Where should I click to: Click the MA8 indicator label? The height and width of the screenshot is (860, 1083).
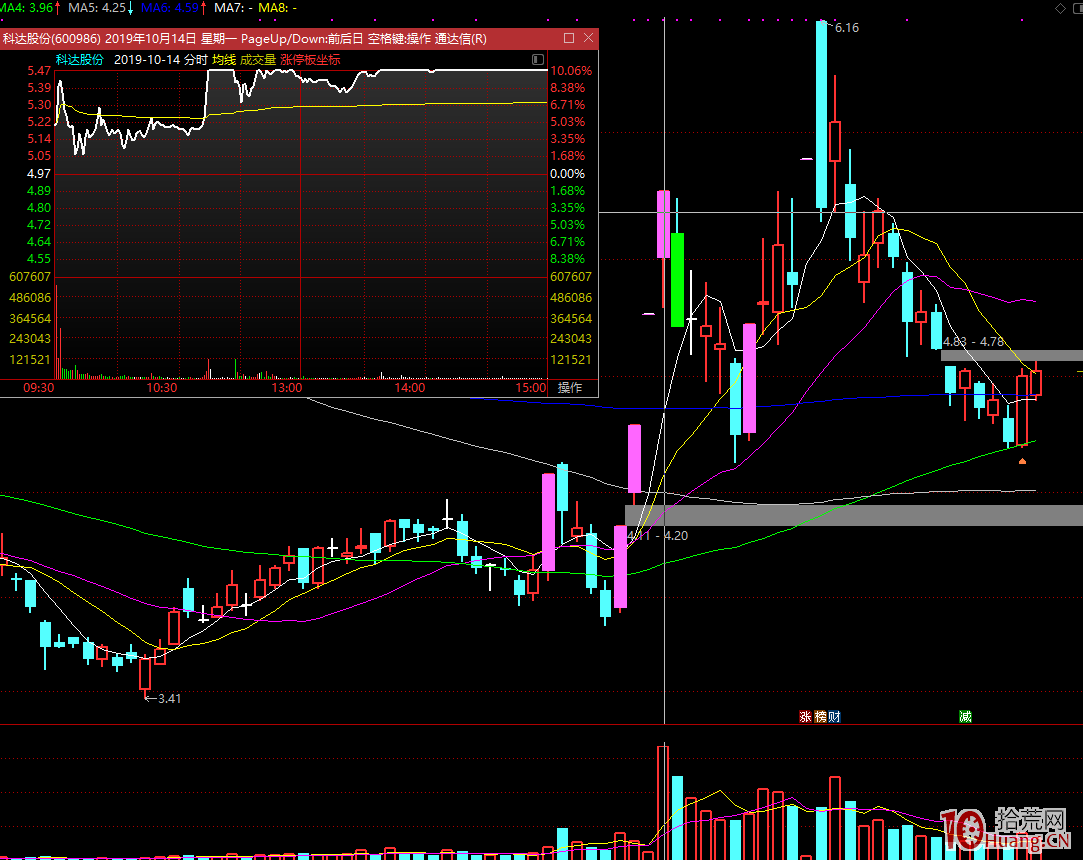277,8
